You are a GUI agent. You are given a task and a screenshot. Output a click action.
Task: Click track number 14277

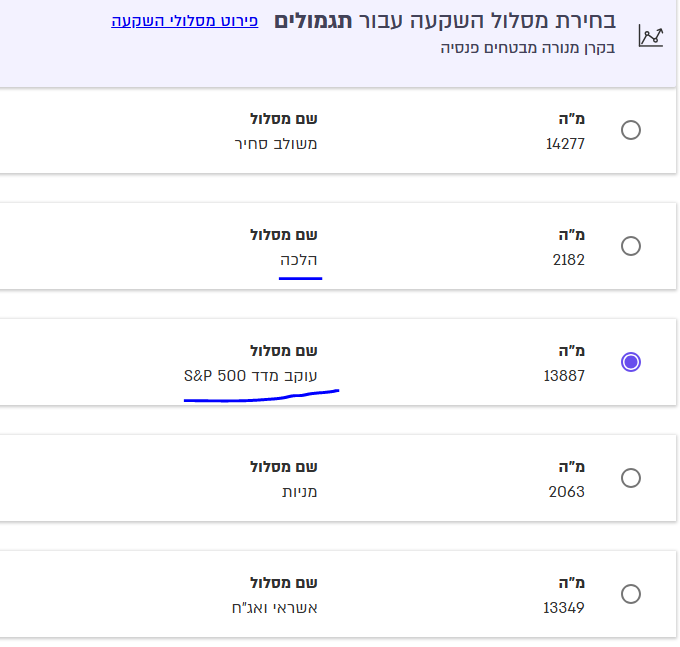[565, 143]
